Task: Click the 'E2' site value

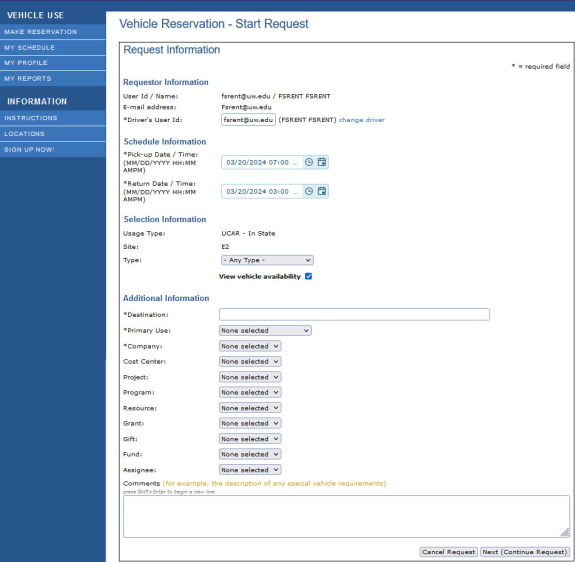Action: click(225, 247)
